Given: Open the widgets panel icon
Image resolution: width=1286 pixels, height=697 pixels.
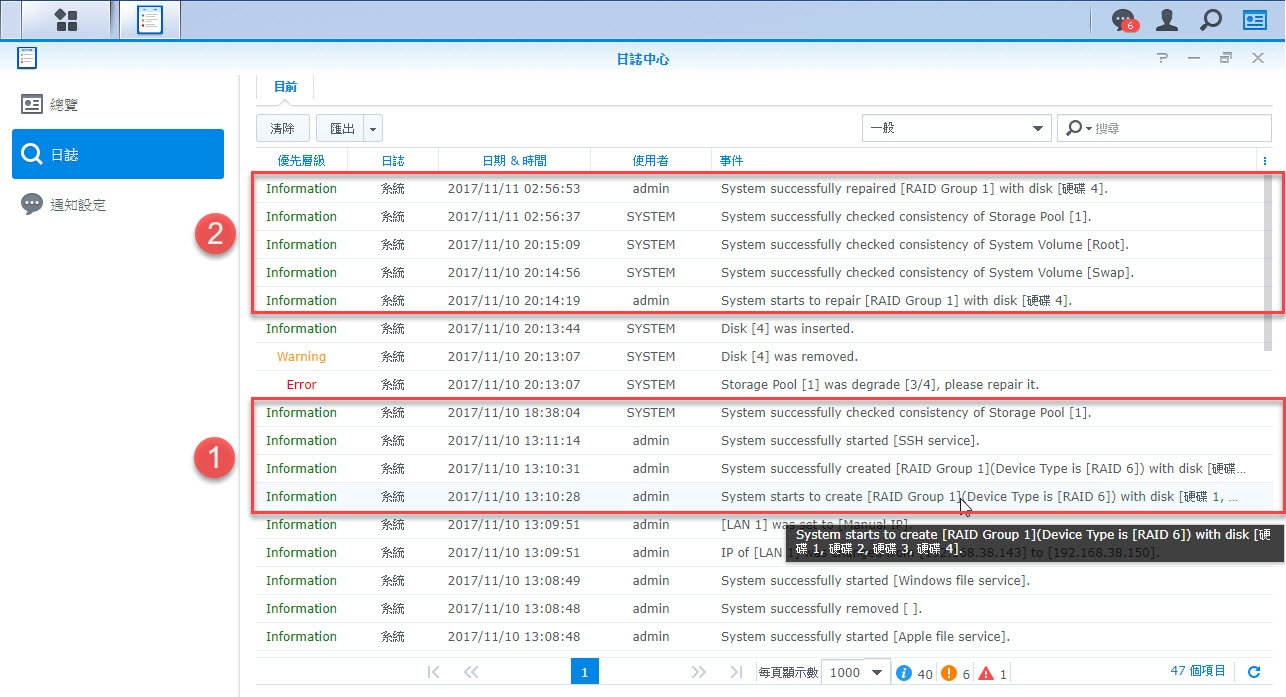Looking at the screenshot, I should tap(1254, 20).
